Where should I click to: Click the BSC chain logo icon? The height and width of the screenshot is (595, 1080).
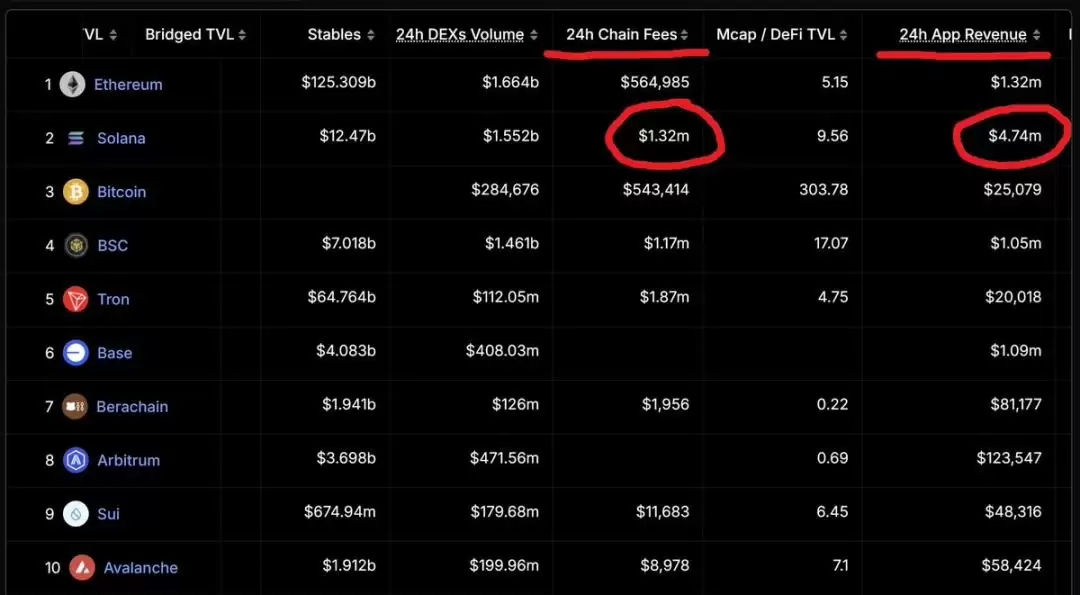click(x=76, y=245)
